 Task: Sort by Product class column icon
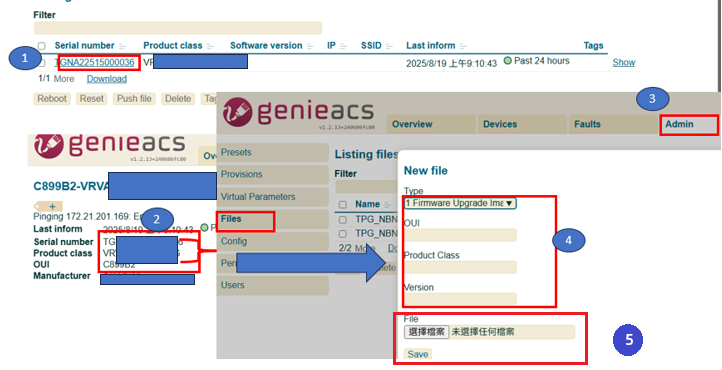tap(210, 46)
